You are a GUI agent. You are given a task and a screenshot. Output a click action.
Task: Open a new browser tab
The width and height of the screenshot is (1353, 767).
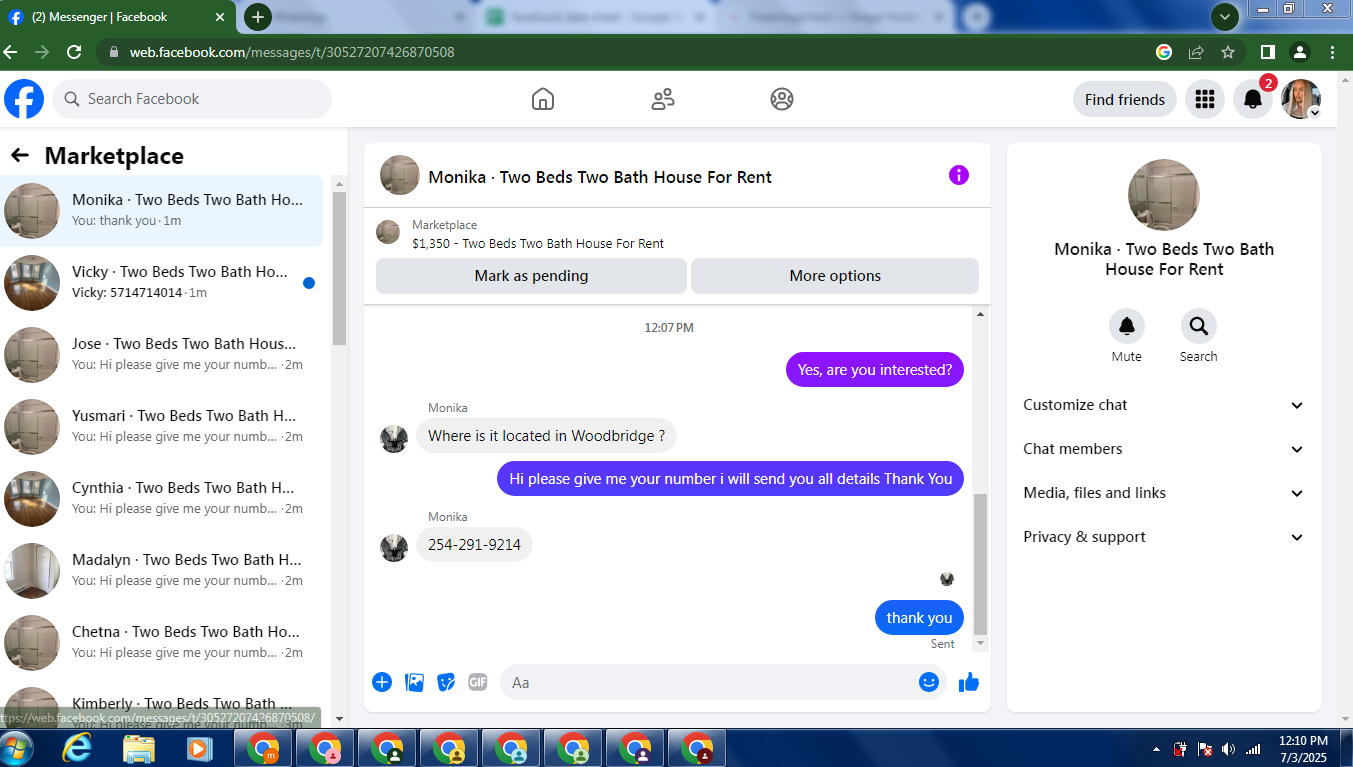point(258,17)
